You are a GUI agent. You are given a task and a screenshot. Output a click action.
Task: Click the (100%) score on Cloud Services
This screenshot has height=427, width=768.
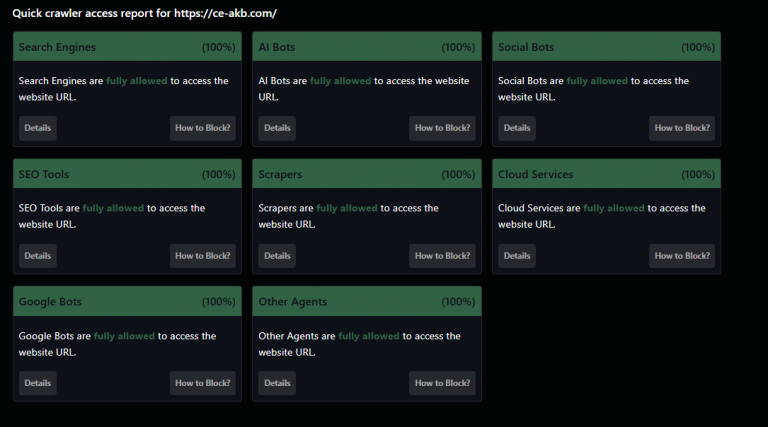[x=698, y=175]
